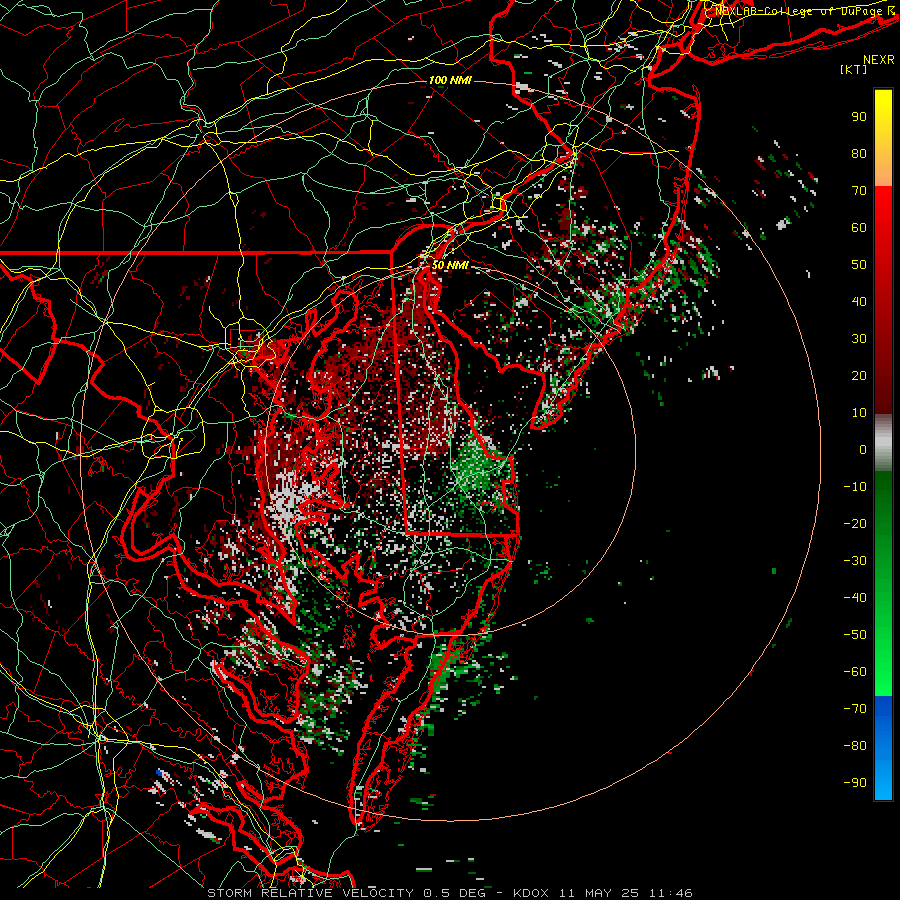Viewport: 900px width, 900px height.
Task: Click the yellow top segment of color bar
Action: pyautogui.click(x=883, y=138)
